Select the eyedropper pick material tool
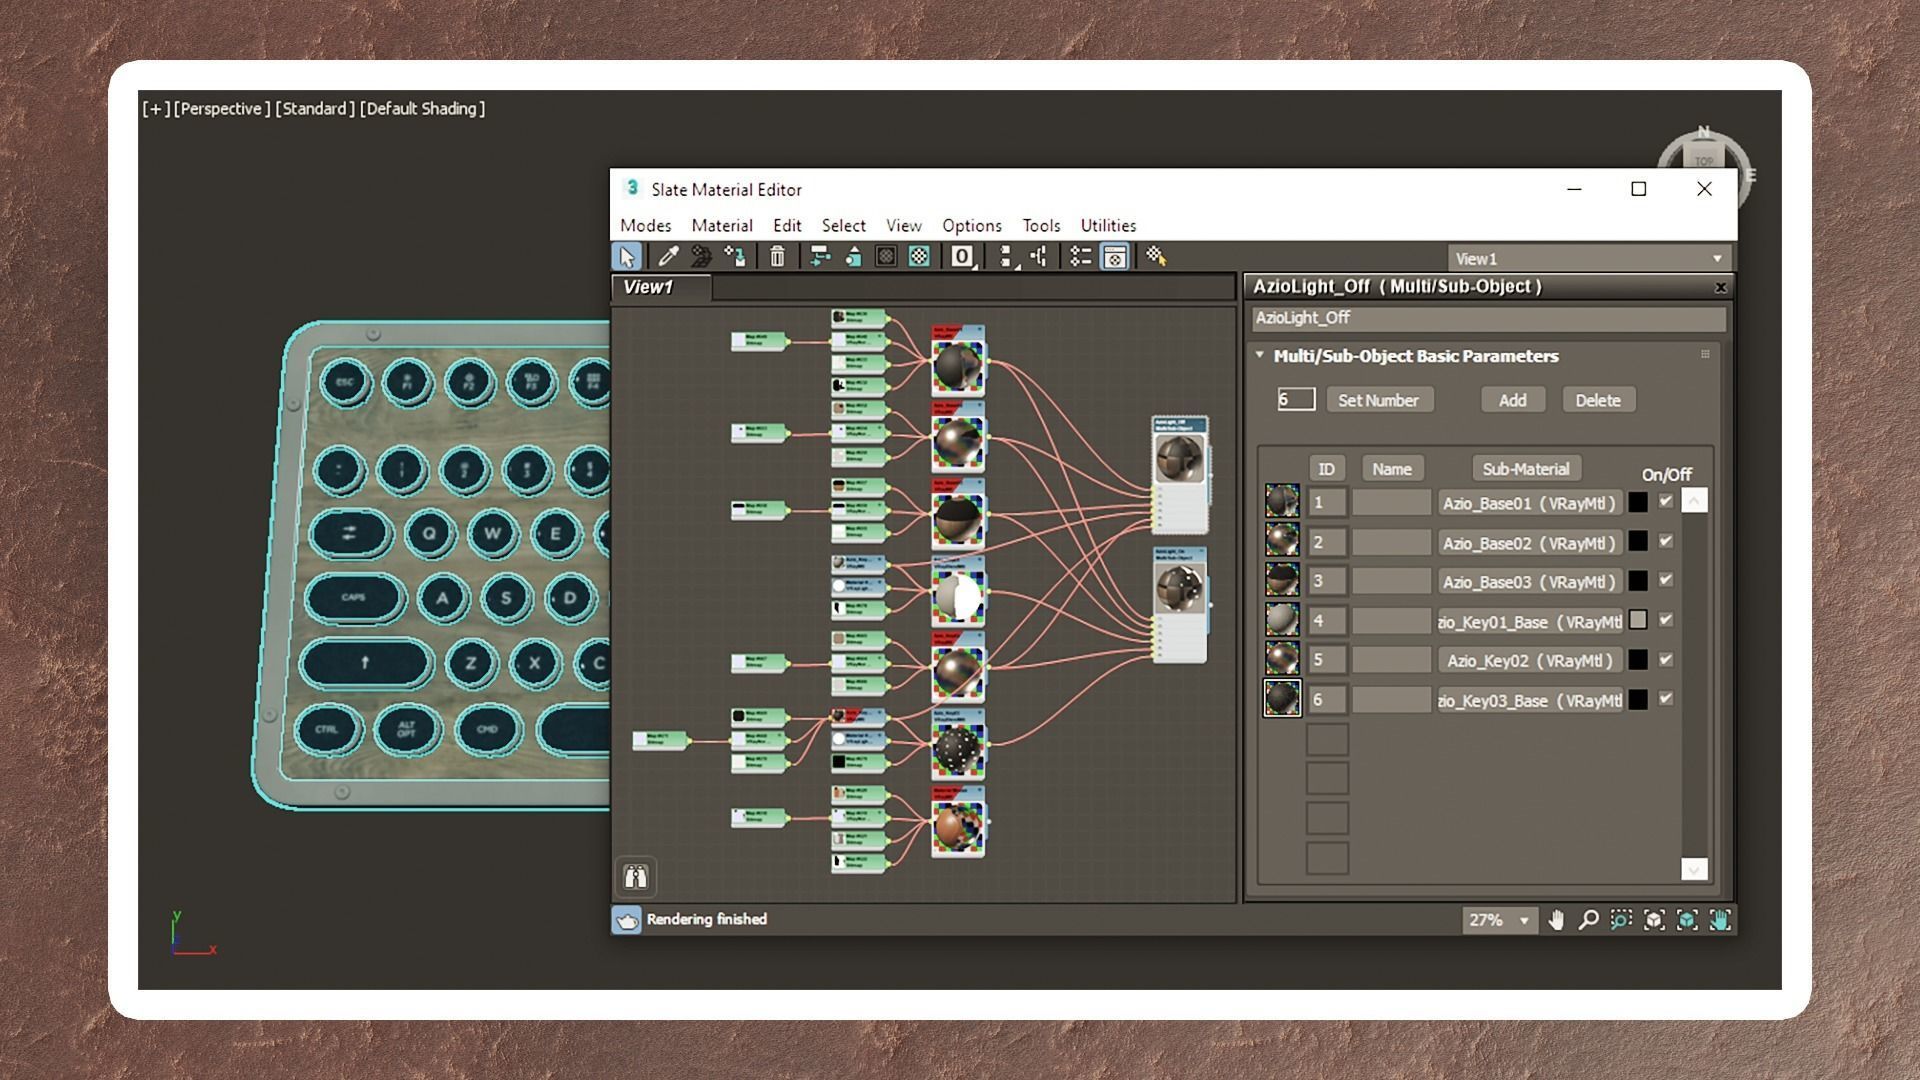Image resolution: width=1920 pixels, height=1080 pixels. point(668,257)
